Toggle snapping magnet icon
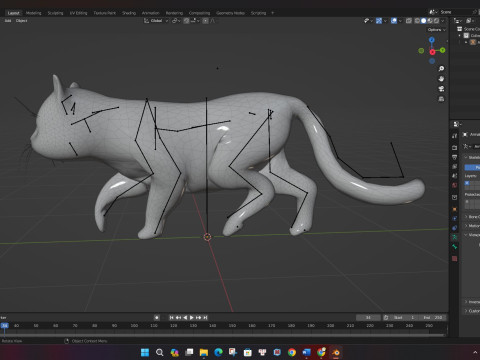 (187, 21)
